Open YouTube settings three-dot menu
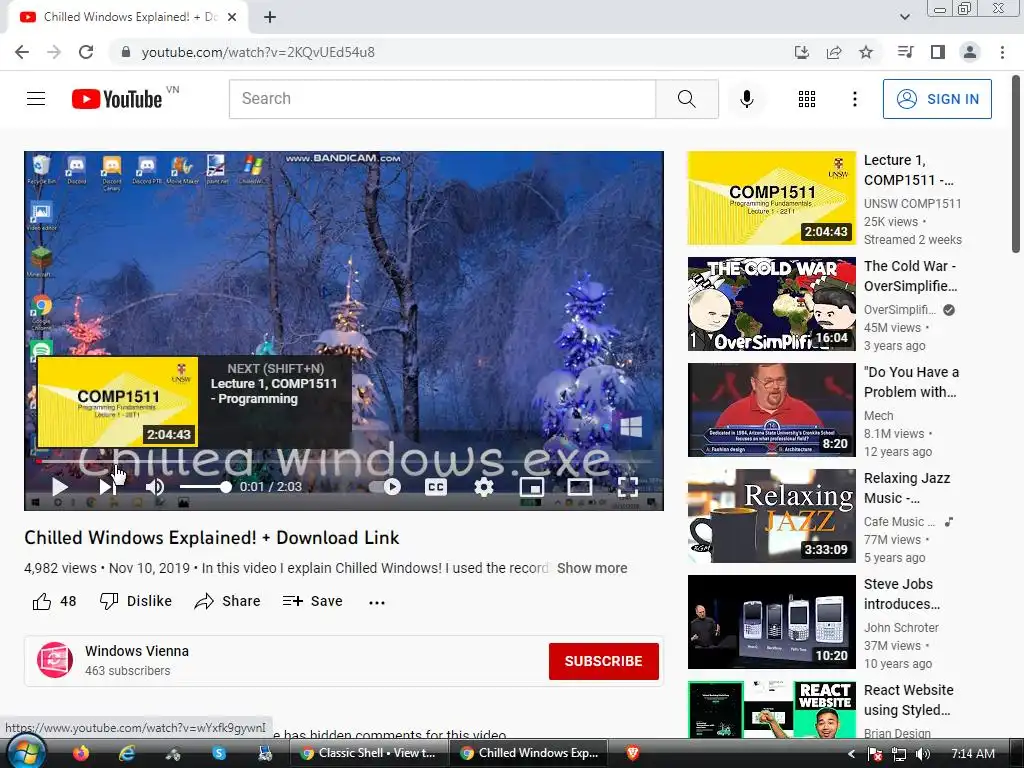The image size is (1024, 768). pyautogui.click(x=854, y=99)
